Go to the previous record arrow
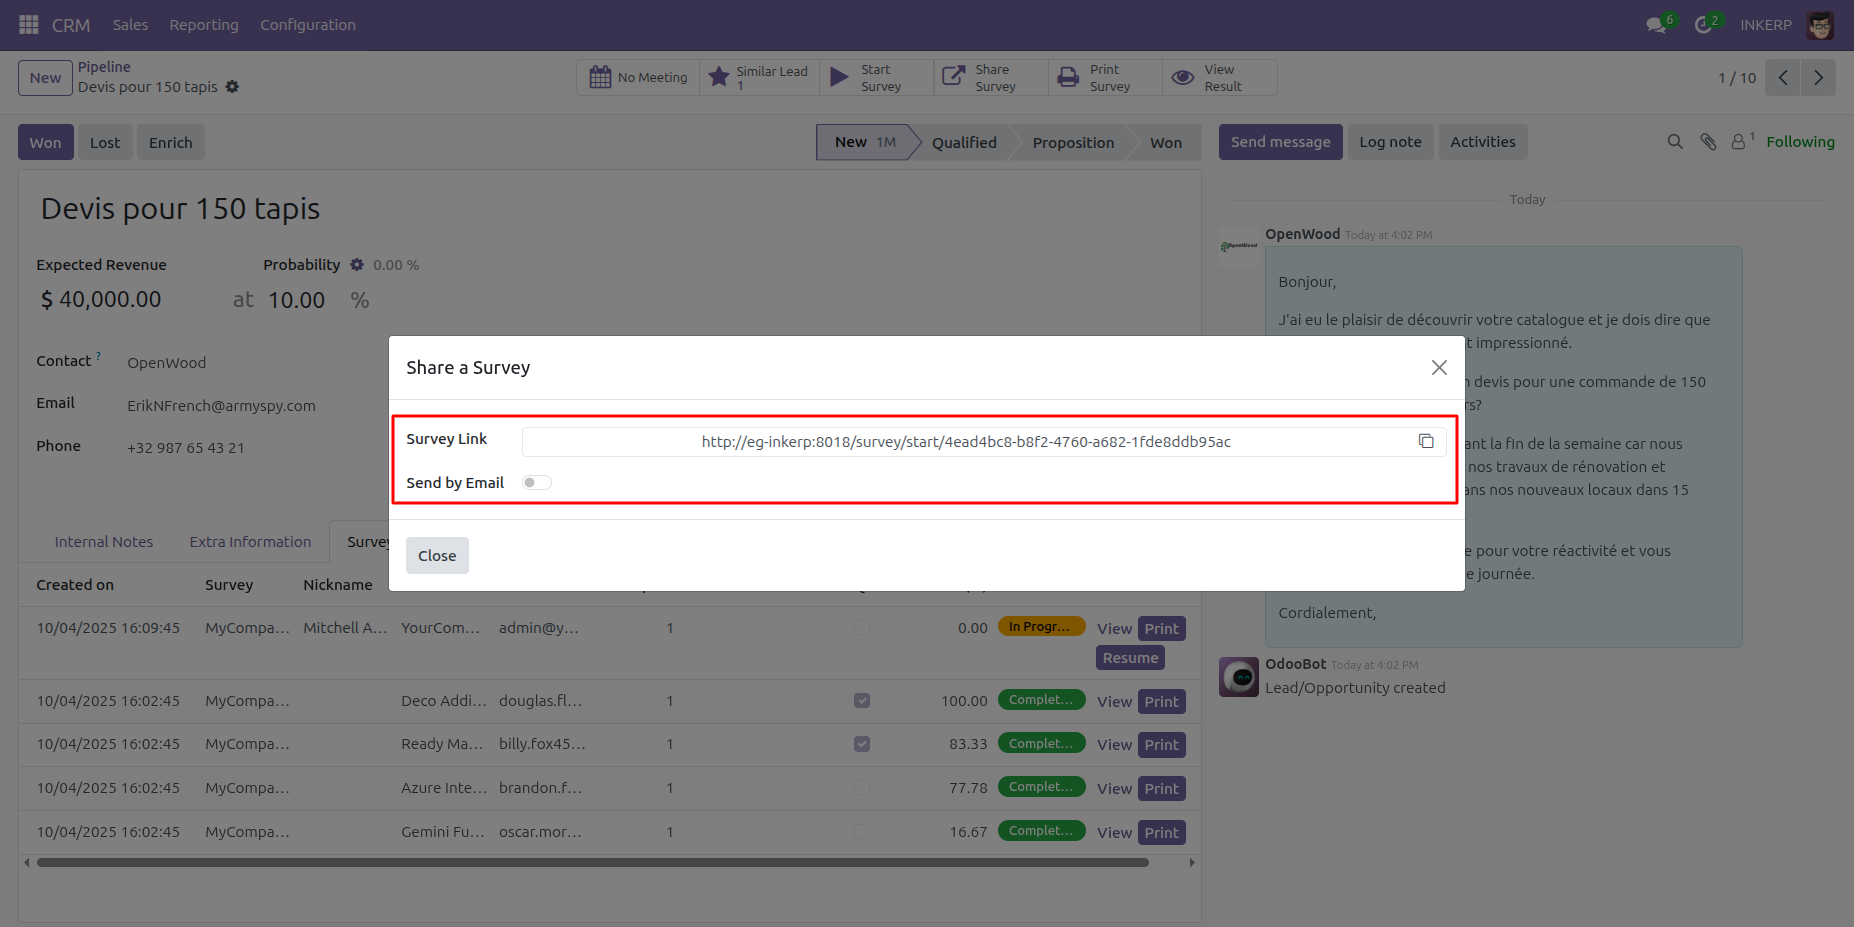1854x927 pixels. [x=1783, y=78]
